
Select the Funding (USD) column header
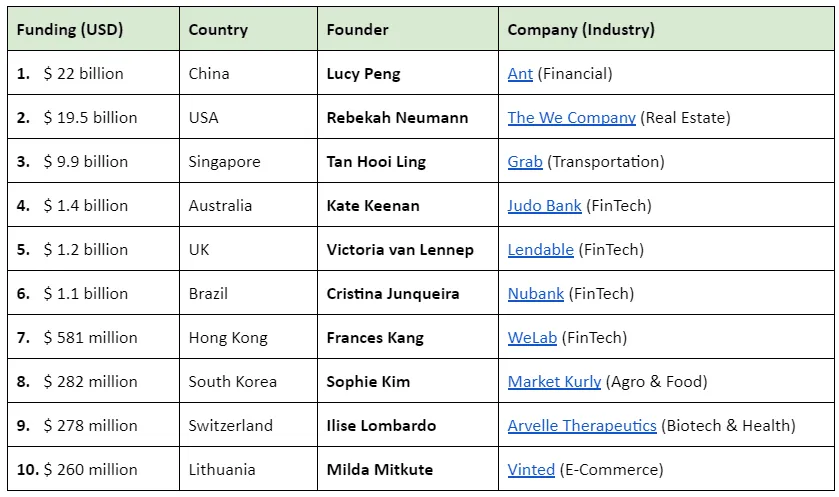(94, 29)
